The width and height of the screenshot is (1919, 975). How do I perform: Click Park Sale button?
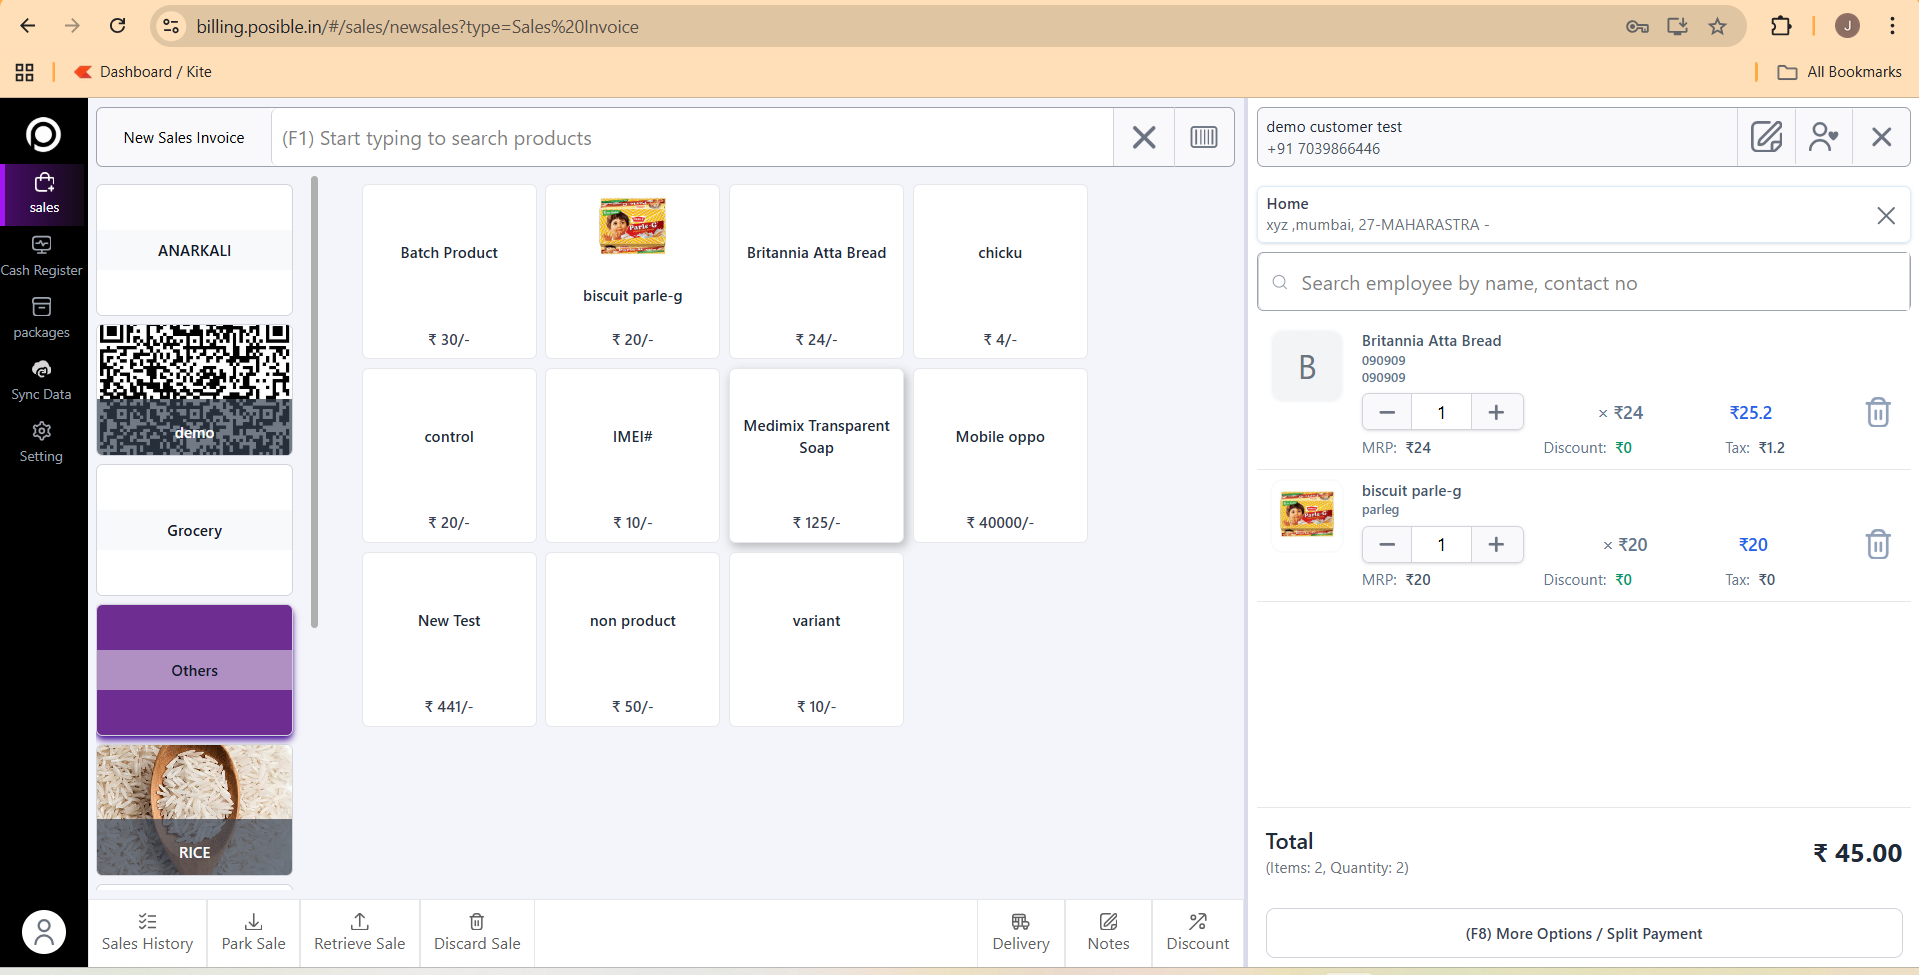253,932
